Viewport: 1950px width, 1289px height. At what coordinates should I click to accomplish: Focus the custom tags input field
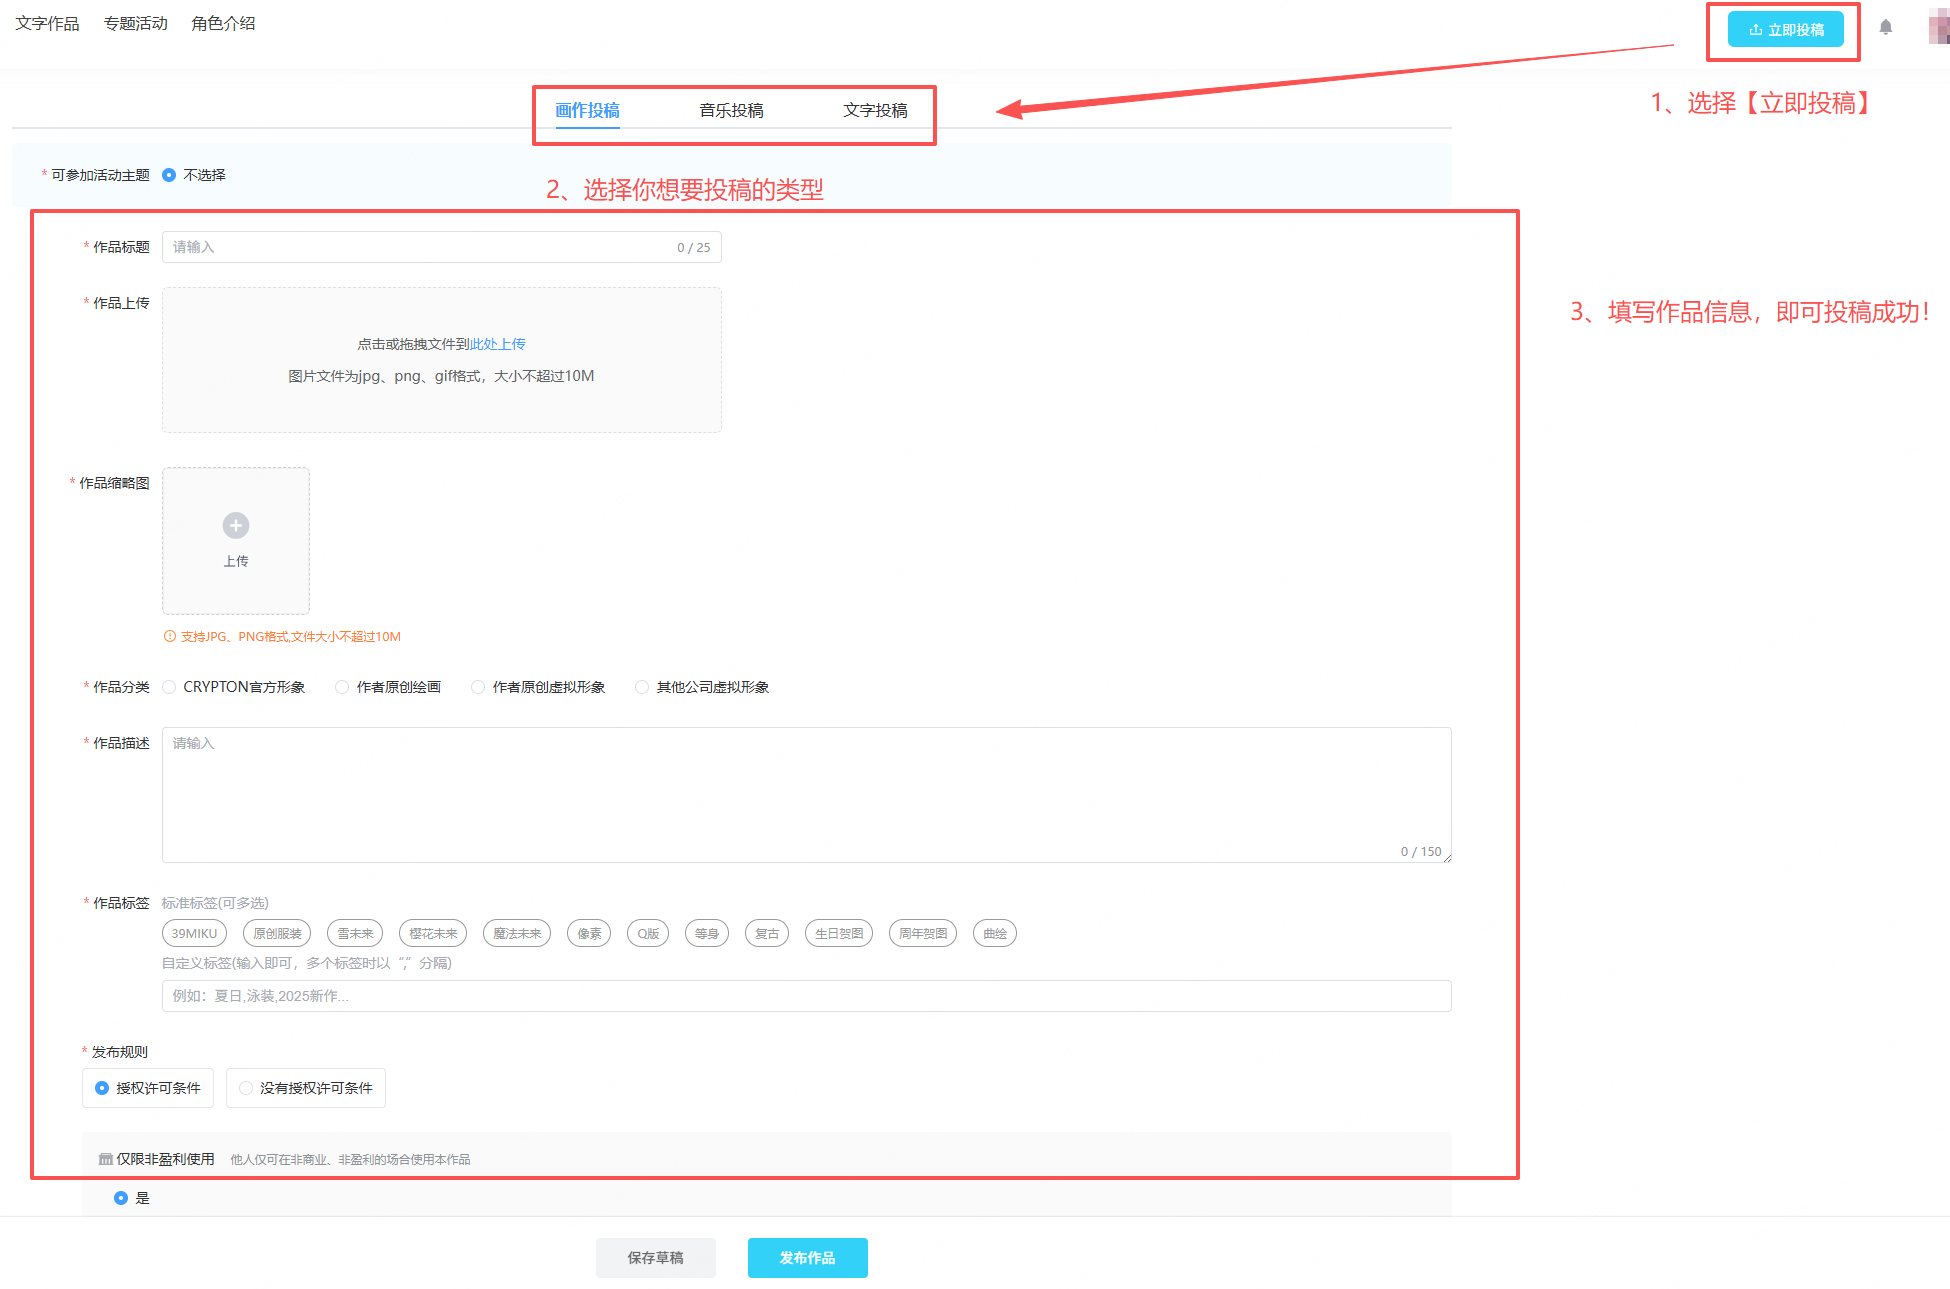coord(806,996)
